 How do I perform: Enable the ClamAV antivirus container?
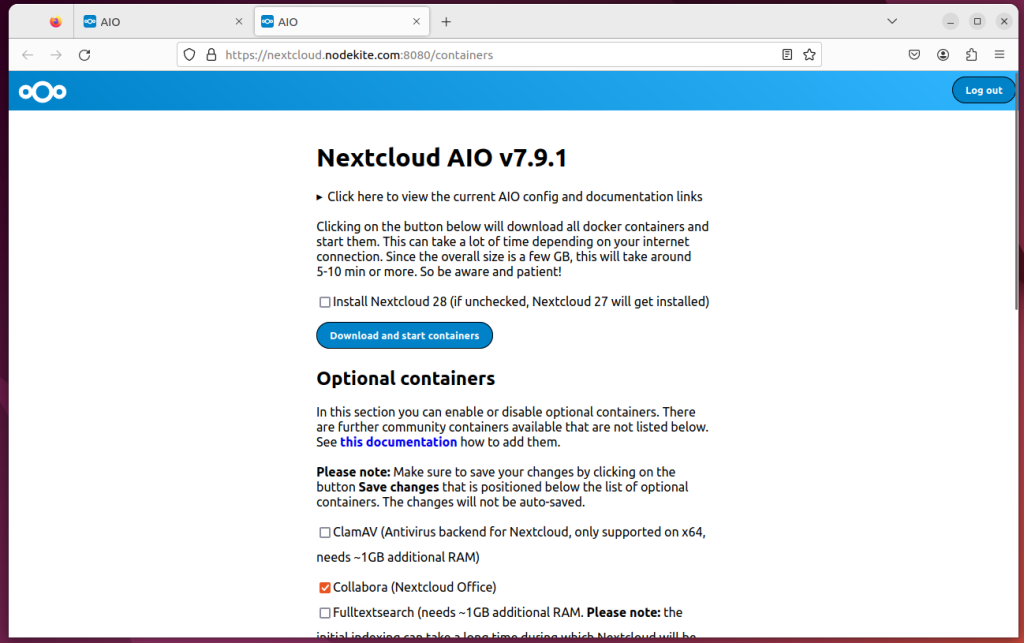[x=324, y=532]
